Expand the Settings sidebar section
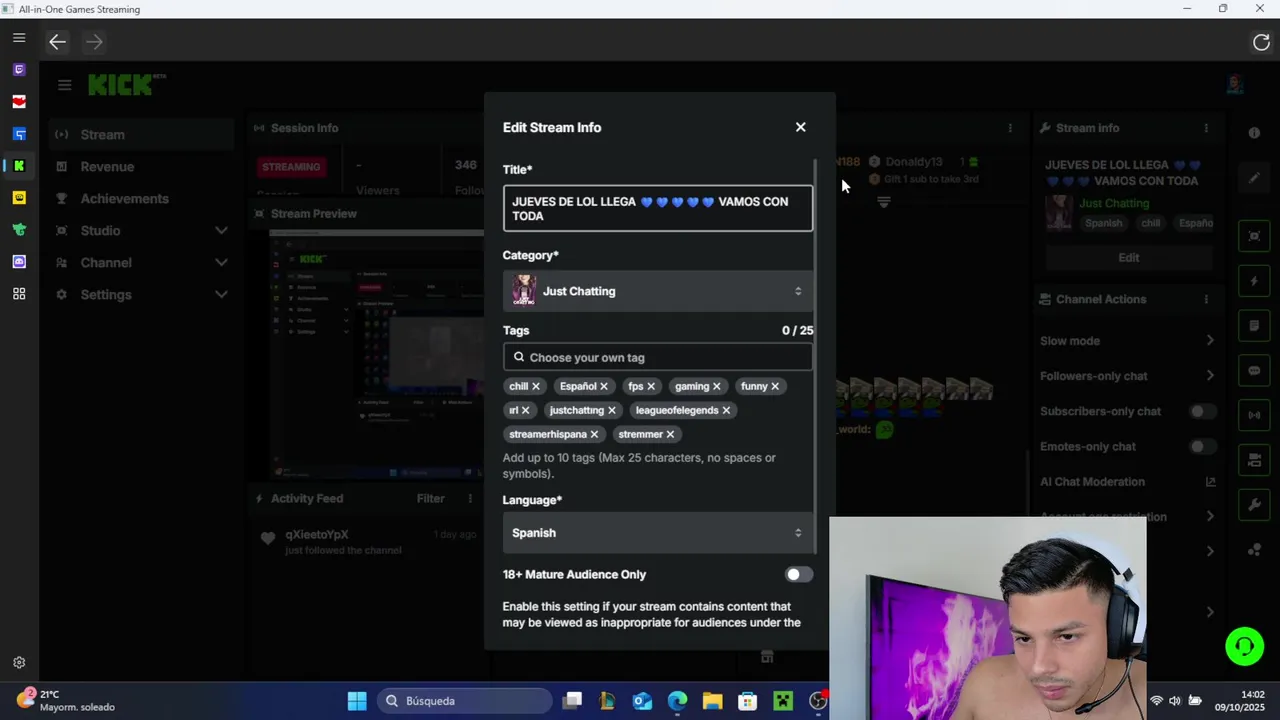This screenshot has width=1280, height=720. tap(221, 294)
